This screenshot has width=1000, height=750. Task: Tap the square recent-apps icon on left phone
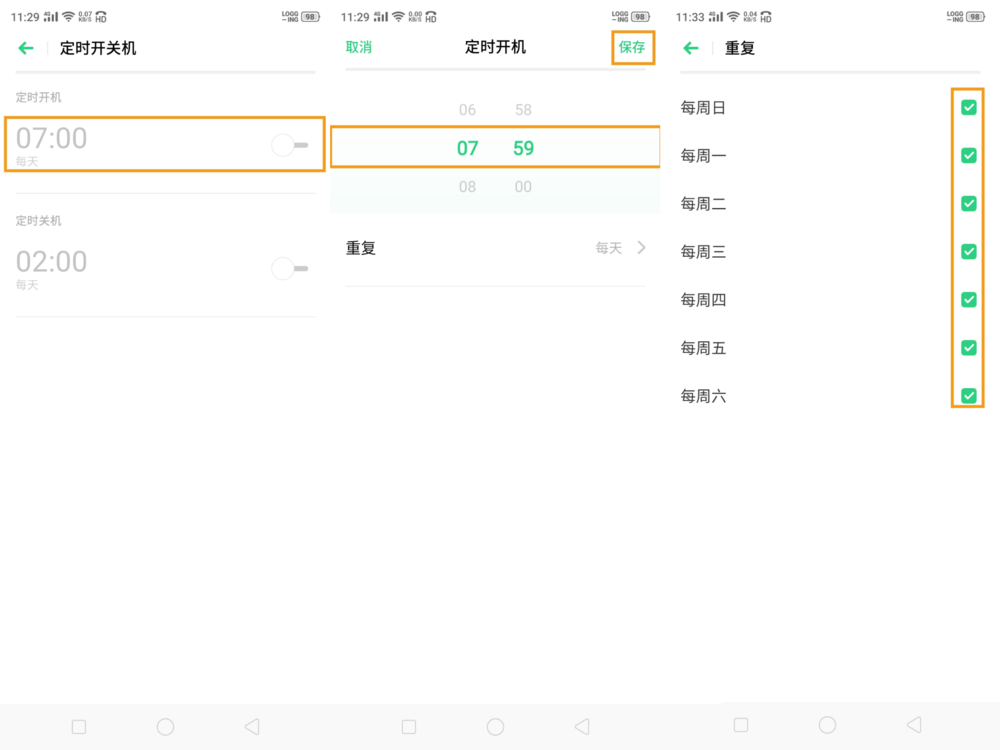79,727
